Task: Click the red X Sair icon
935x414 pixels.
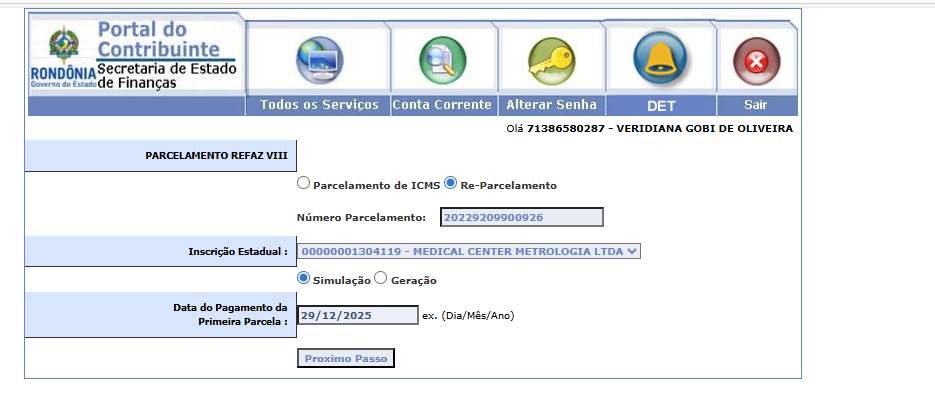Action: coord(756,64)
